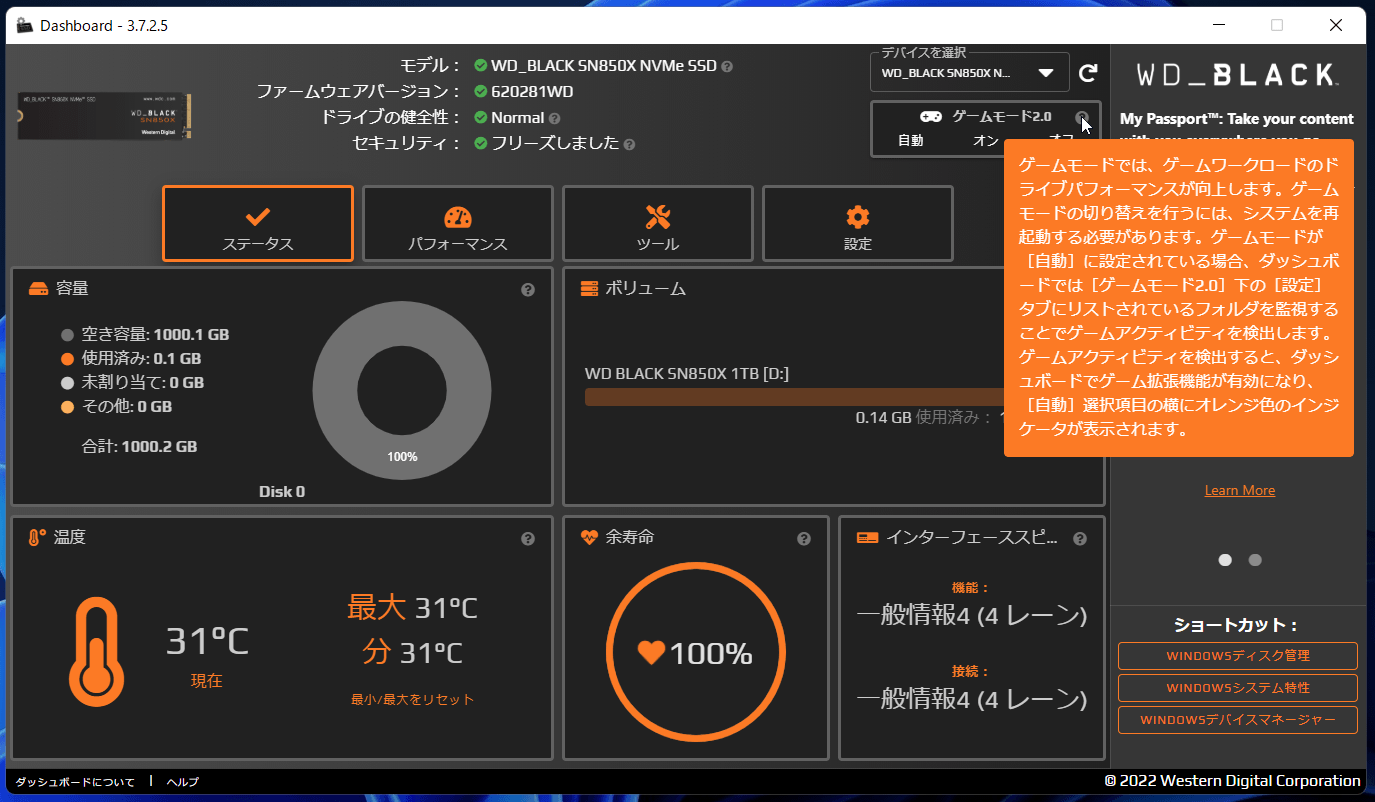The width and height of the screenshot is (1375, 802).
Task: Click the 最小/最大をリセット link
Action: click(412, 700)
